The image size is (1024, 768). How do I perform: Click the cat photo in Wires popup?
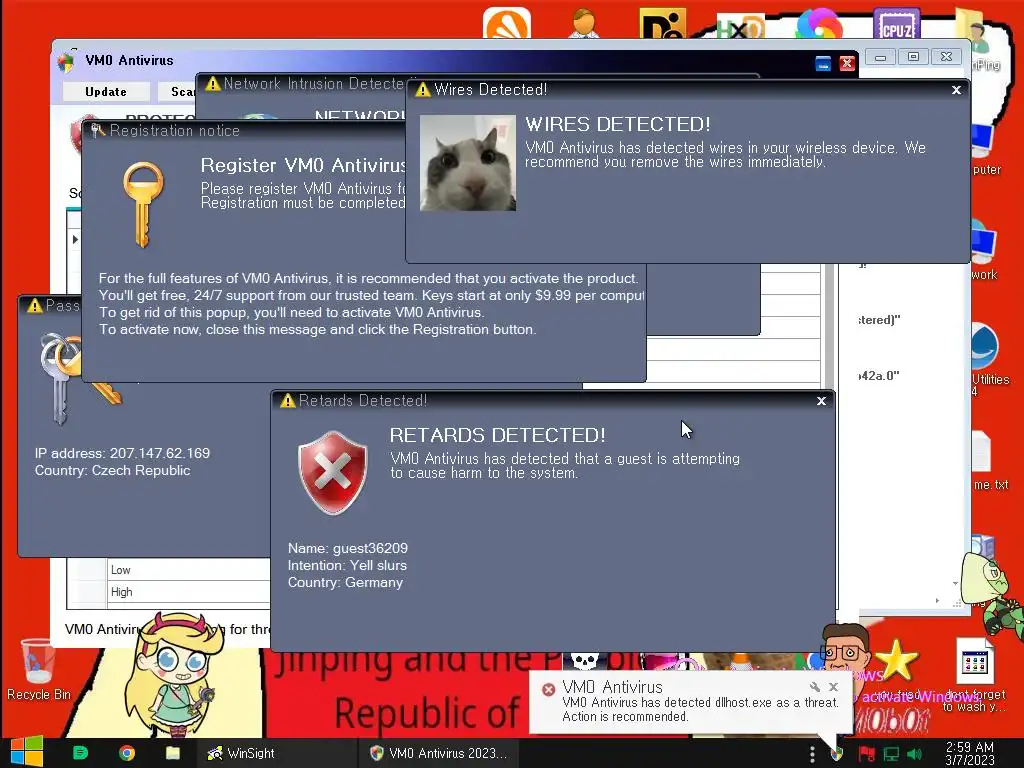coord(468,163)
